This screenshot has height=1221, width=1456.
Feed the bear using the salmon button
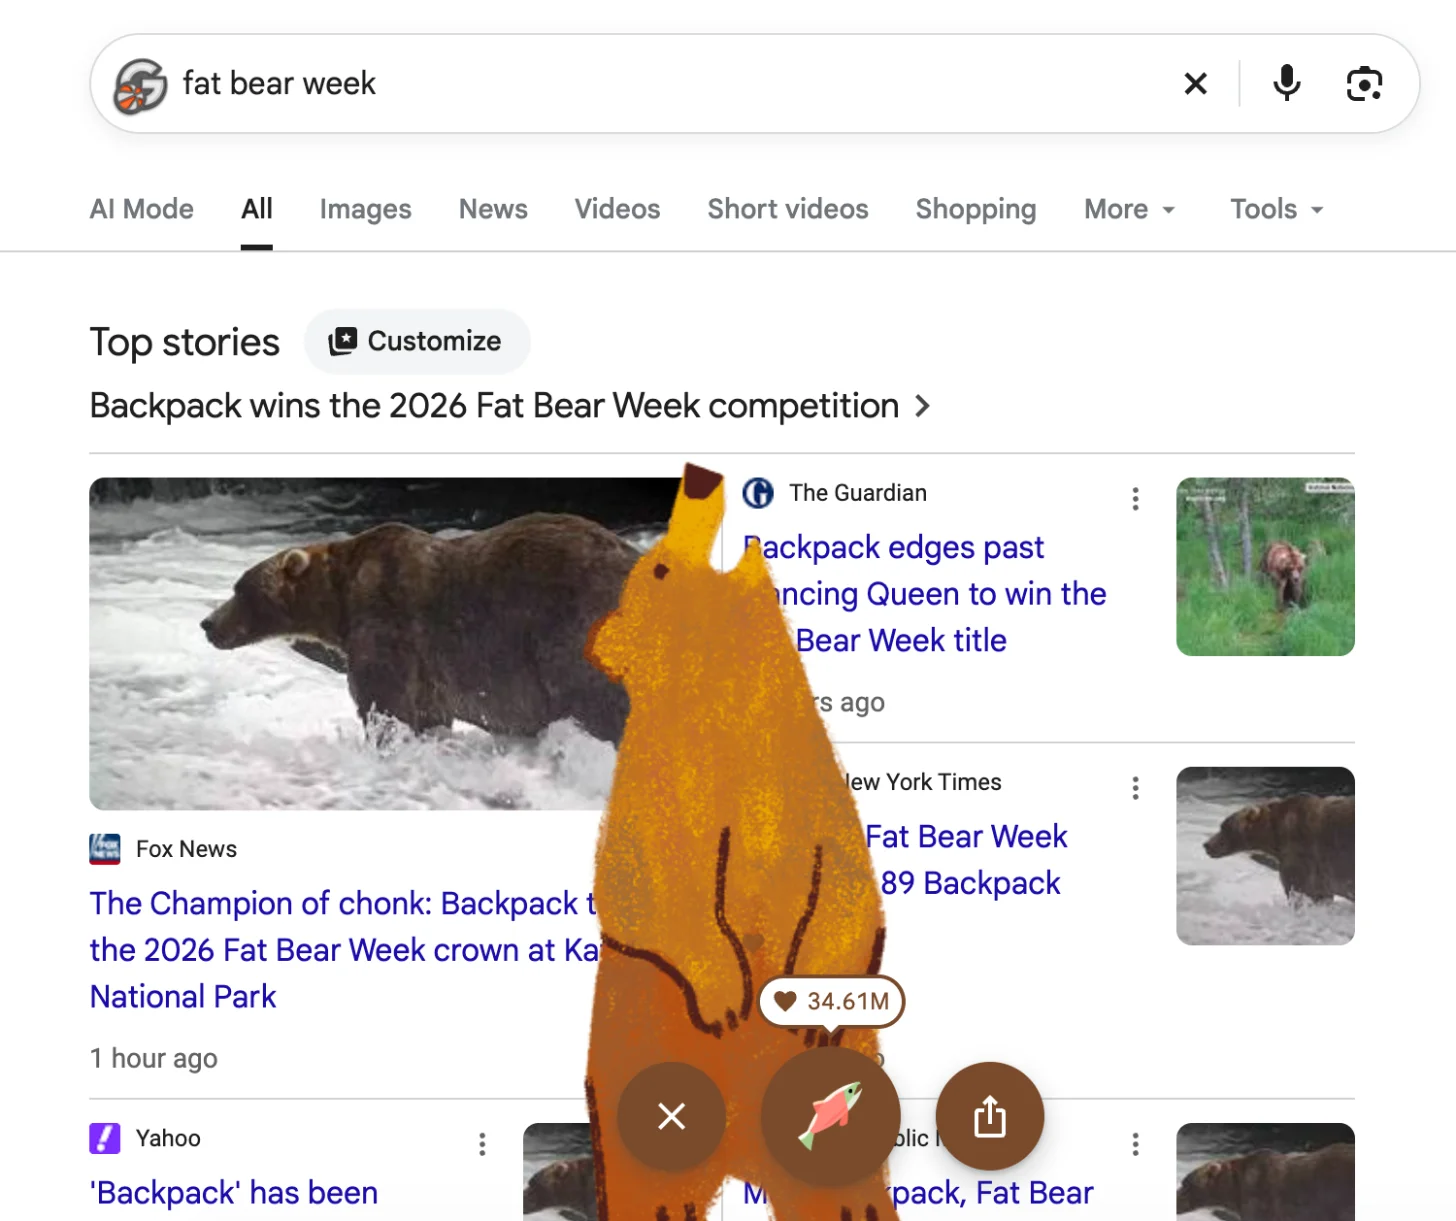coord(830,1116)
